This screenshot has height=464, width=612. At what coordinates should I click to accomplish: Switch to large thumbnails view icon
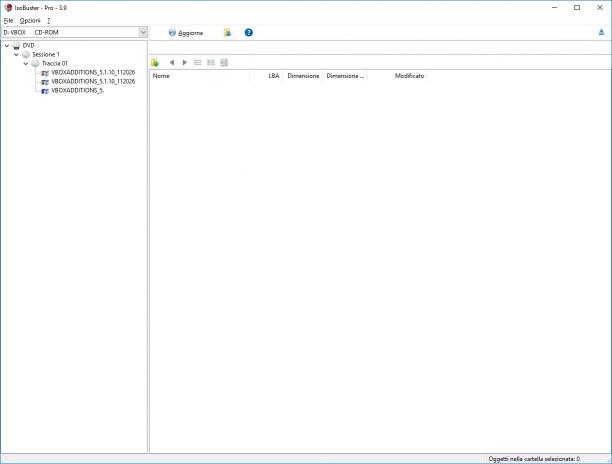point(224,62)
